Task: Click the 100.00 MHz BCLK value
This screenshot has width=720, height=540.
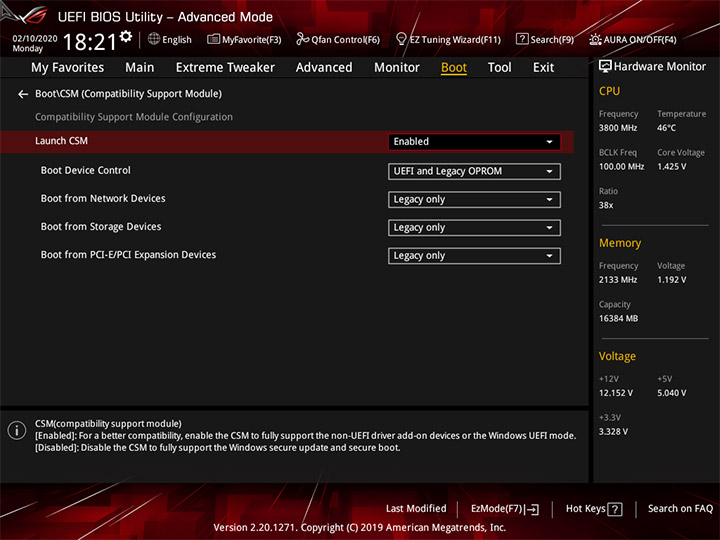Action: pyautogui.click(x=621, y=166)
